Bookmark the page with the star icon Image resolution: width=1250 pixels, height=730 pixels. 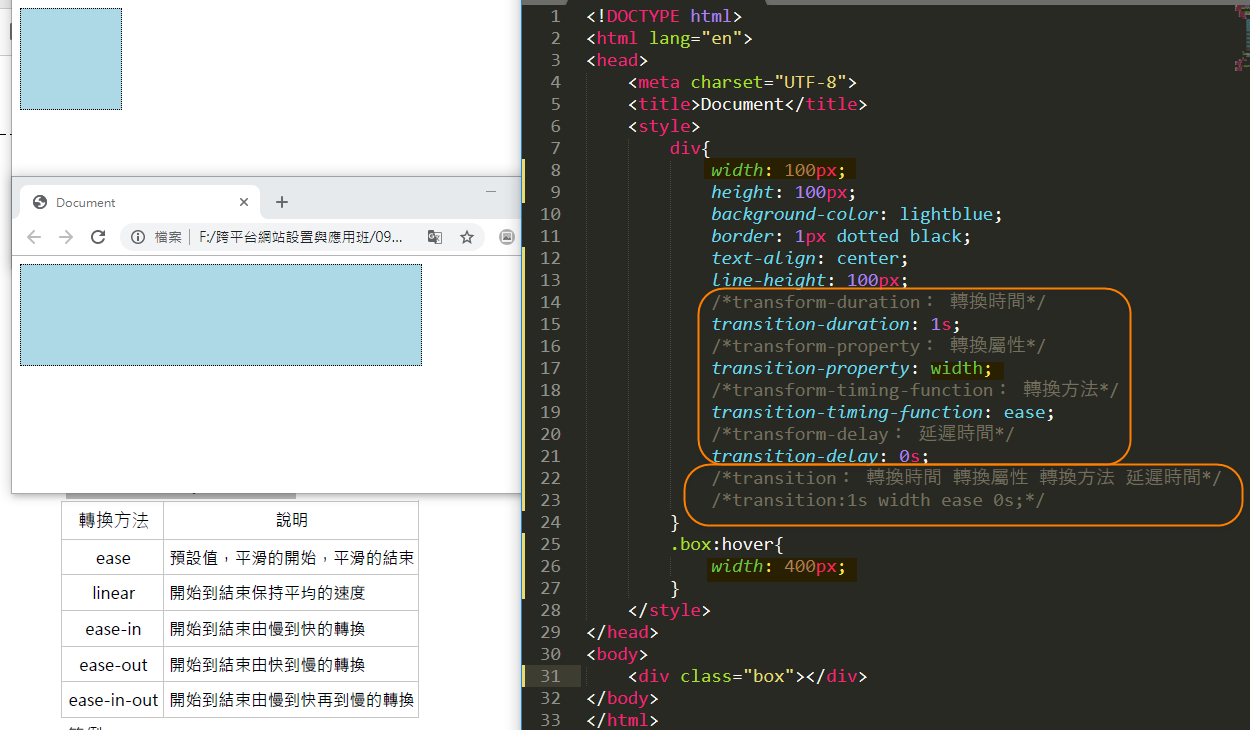[x=467, y=237]
